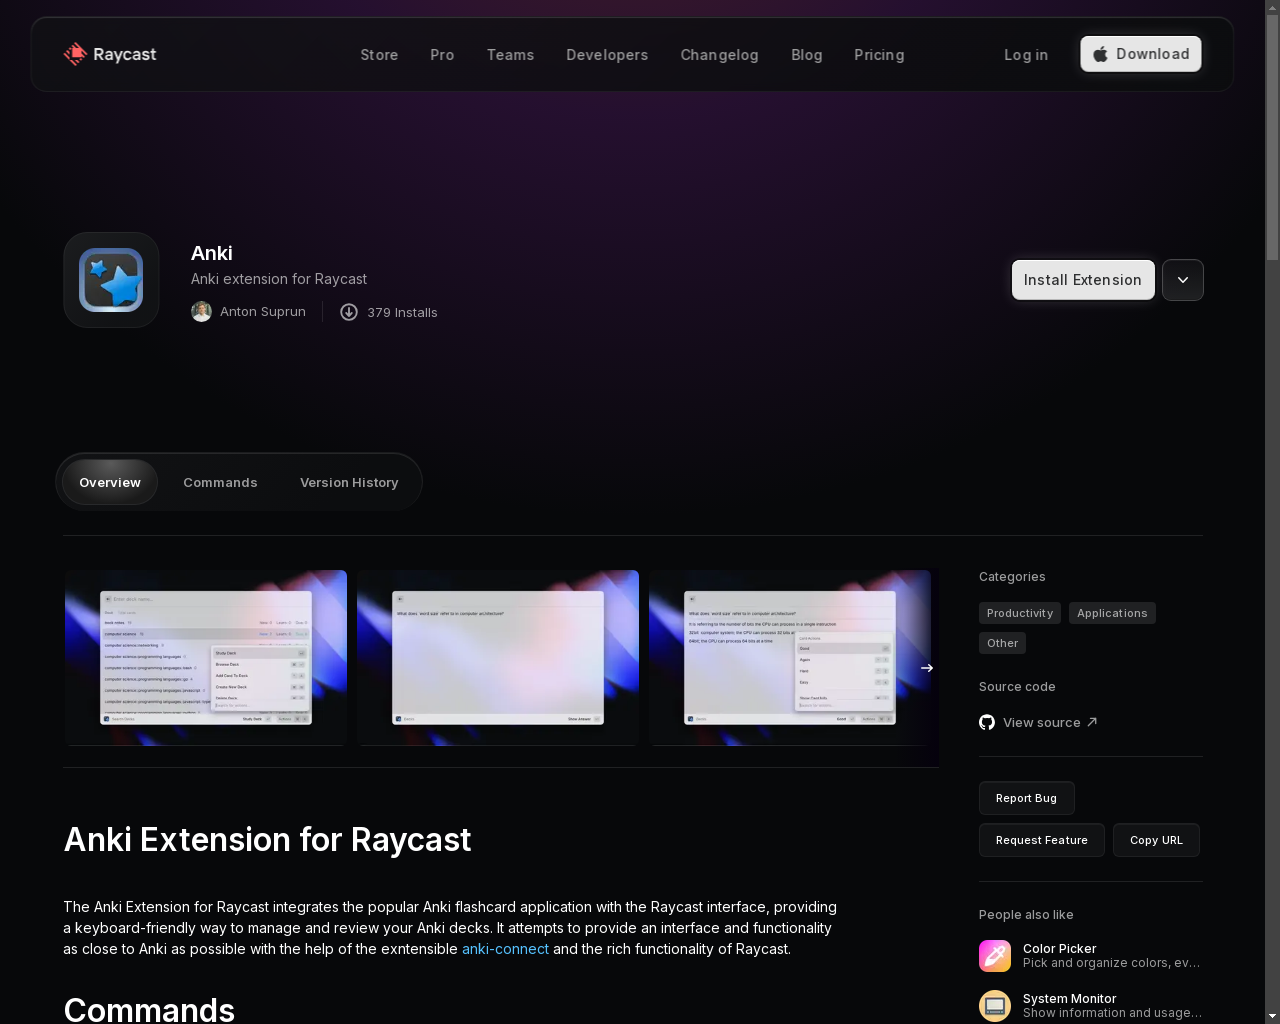This screenshot has width=1280, height=1024.
Task: Go to the Pricing page
Action: click(x=879, y=55)
